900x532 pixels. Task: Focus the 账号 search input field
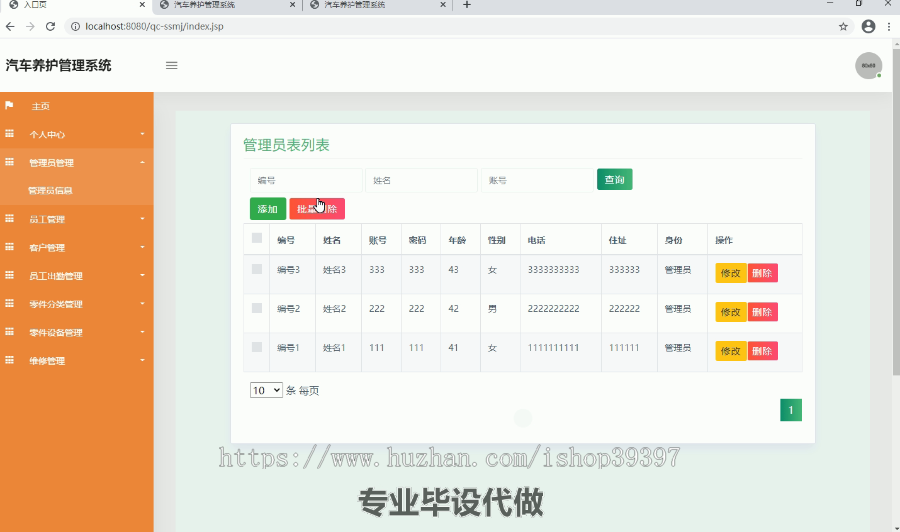(537, 180)
